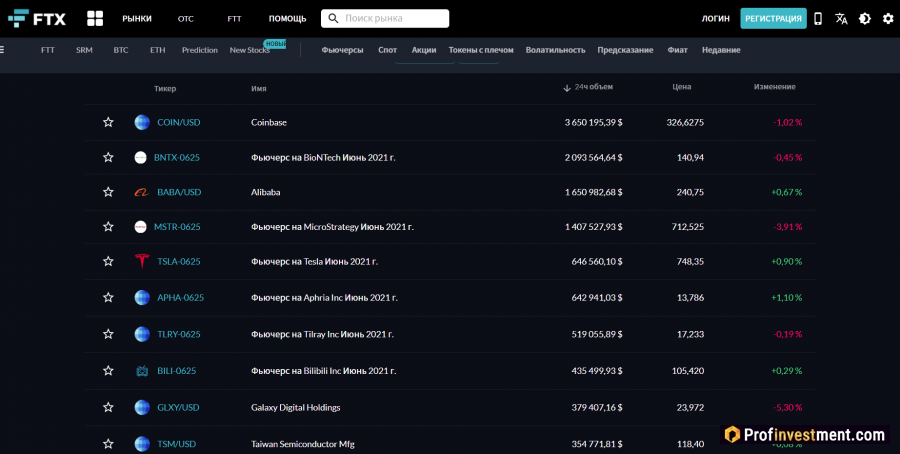Select the New Stocks filter
900x454 pixels.
point(250,50)
